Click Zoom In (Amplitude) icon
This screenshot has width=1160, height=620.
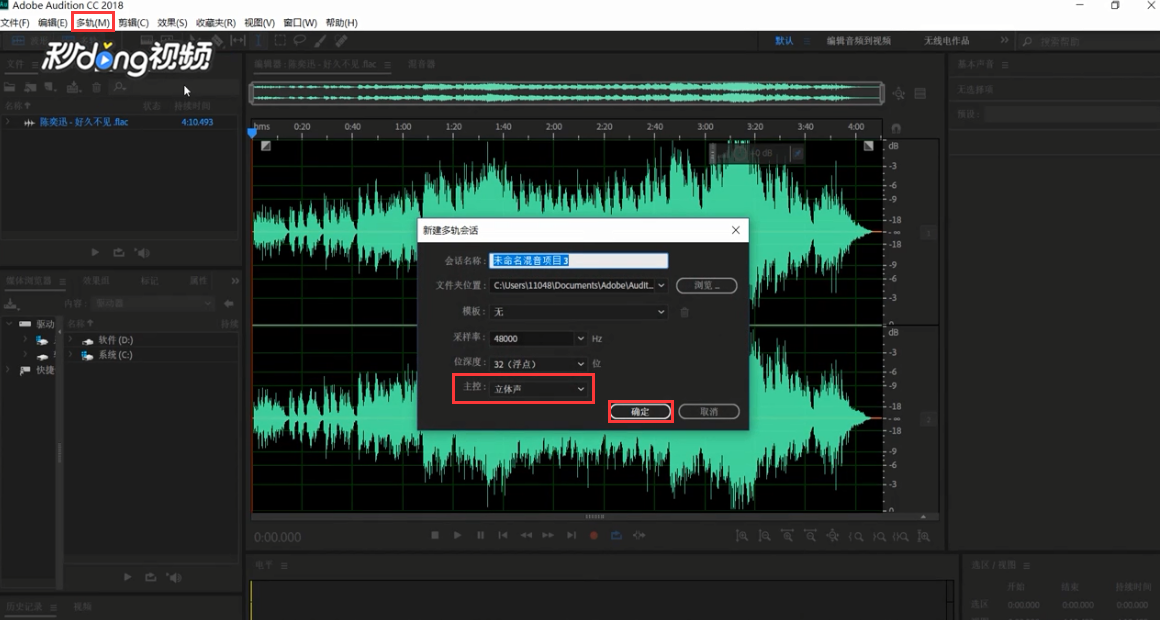[742, 536]
